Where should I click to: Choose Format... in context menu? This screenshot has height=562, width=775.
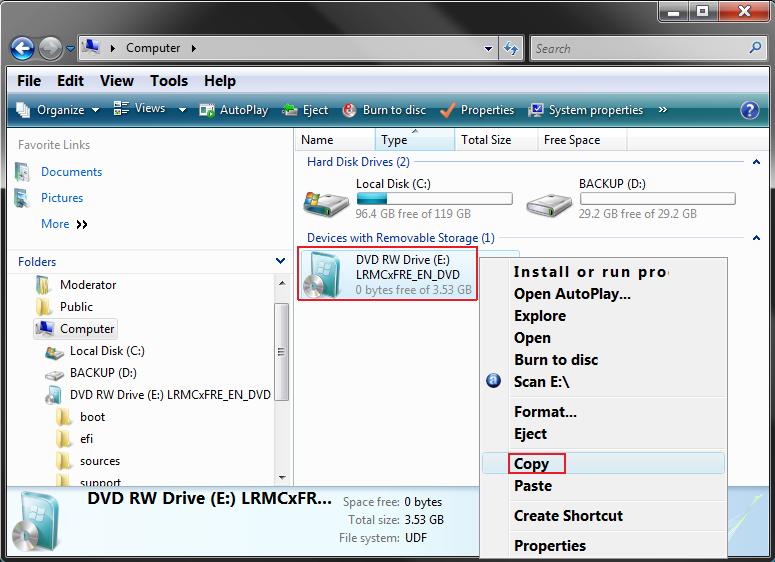point(603,412)
